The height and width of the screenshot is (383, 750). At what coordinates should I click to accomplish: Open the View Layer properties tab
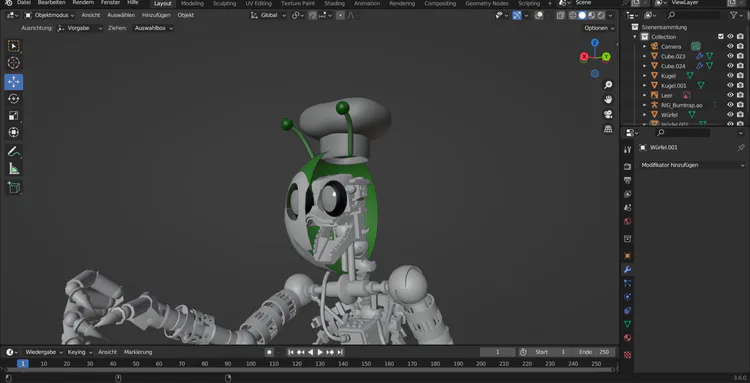(x=628, y=194)
